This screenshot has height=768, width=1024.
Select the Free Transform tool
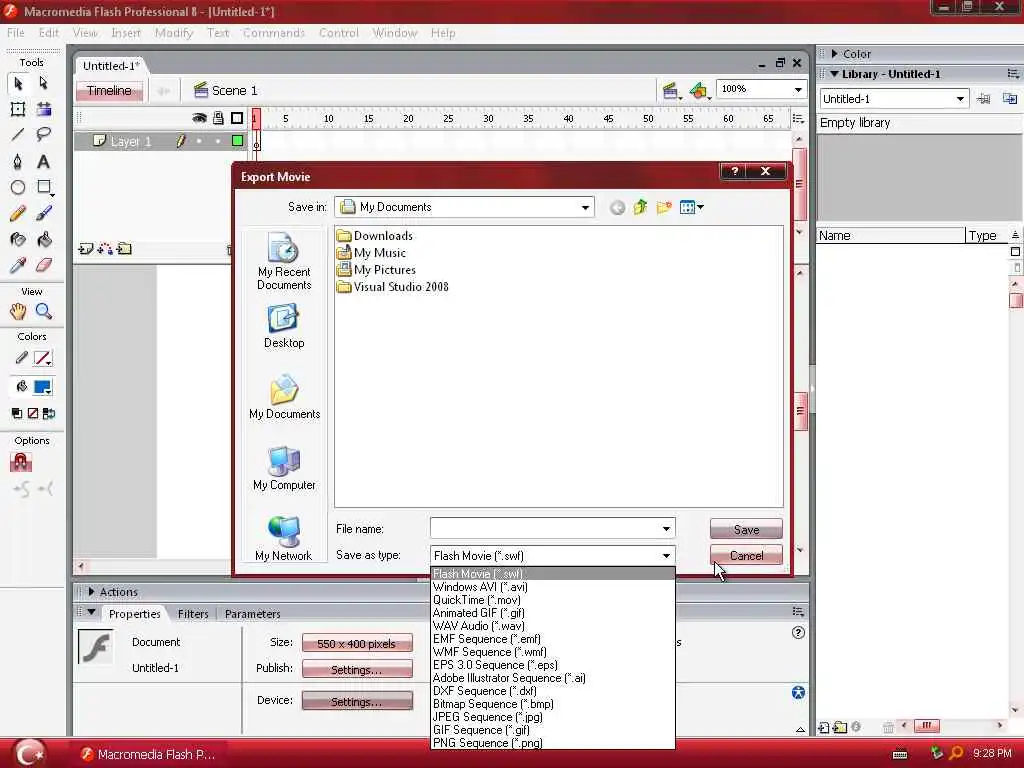point(18,109)
